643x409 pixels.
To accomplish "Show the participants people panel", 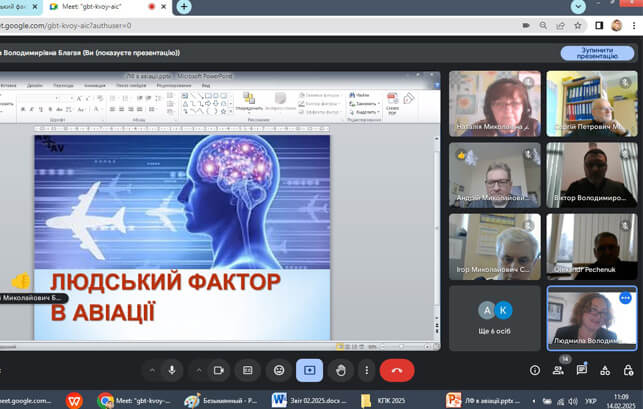I will [558, 370].
